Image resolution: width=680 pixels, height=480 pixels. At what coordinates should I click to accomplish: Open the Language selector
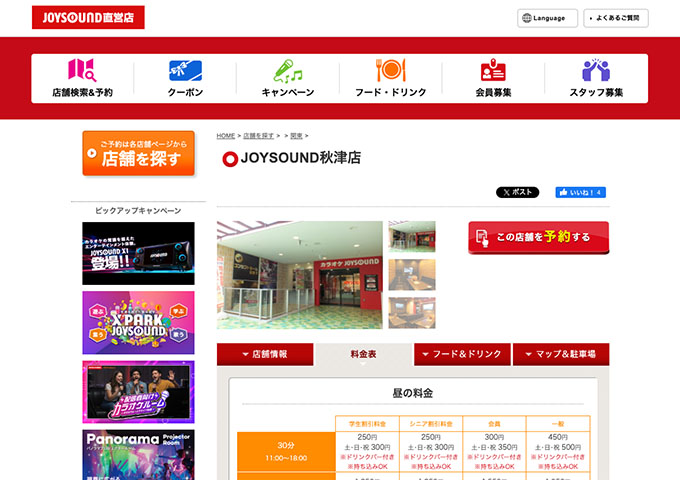click(547, 18)
